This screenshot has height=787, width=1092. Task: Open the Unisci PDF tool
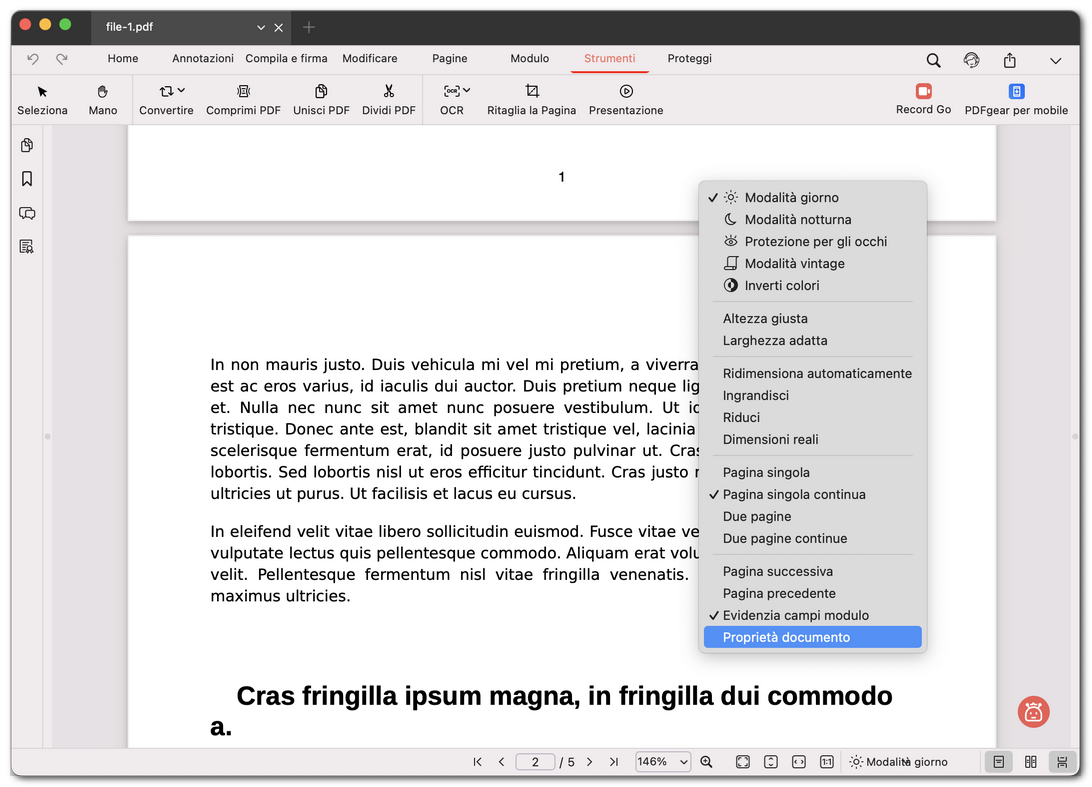pos(321,100)
